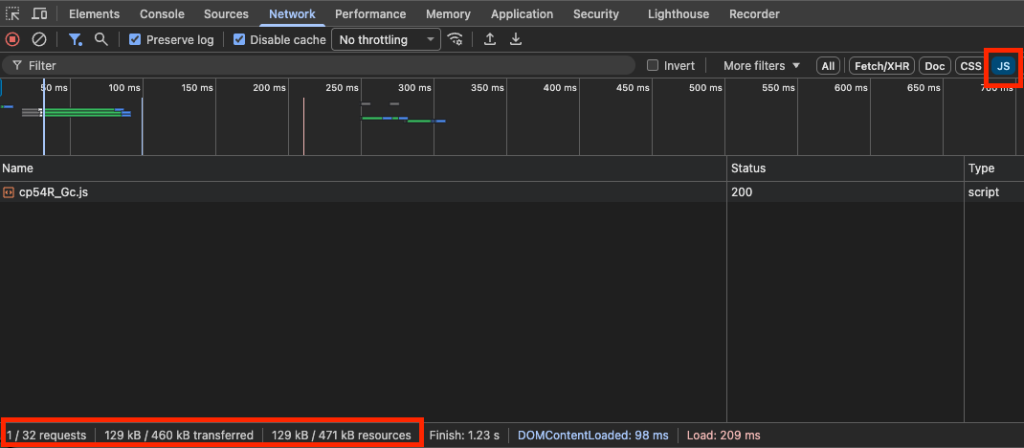
Task: Click the script icon beside cp54R_Gc.js
Action: click(8, 193)
